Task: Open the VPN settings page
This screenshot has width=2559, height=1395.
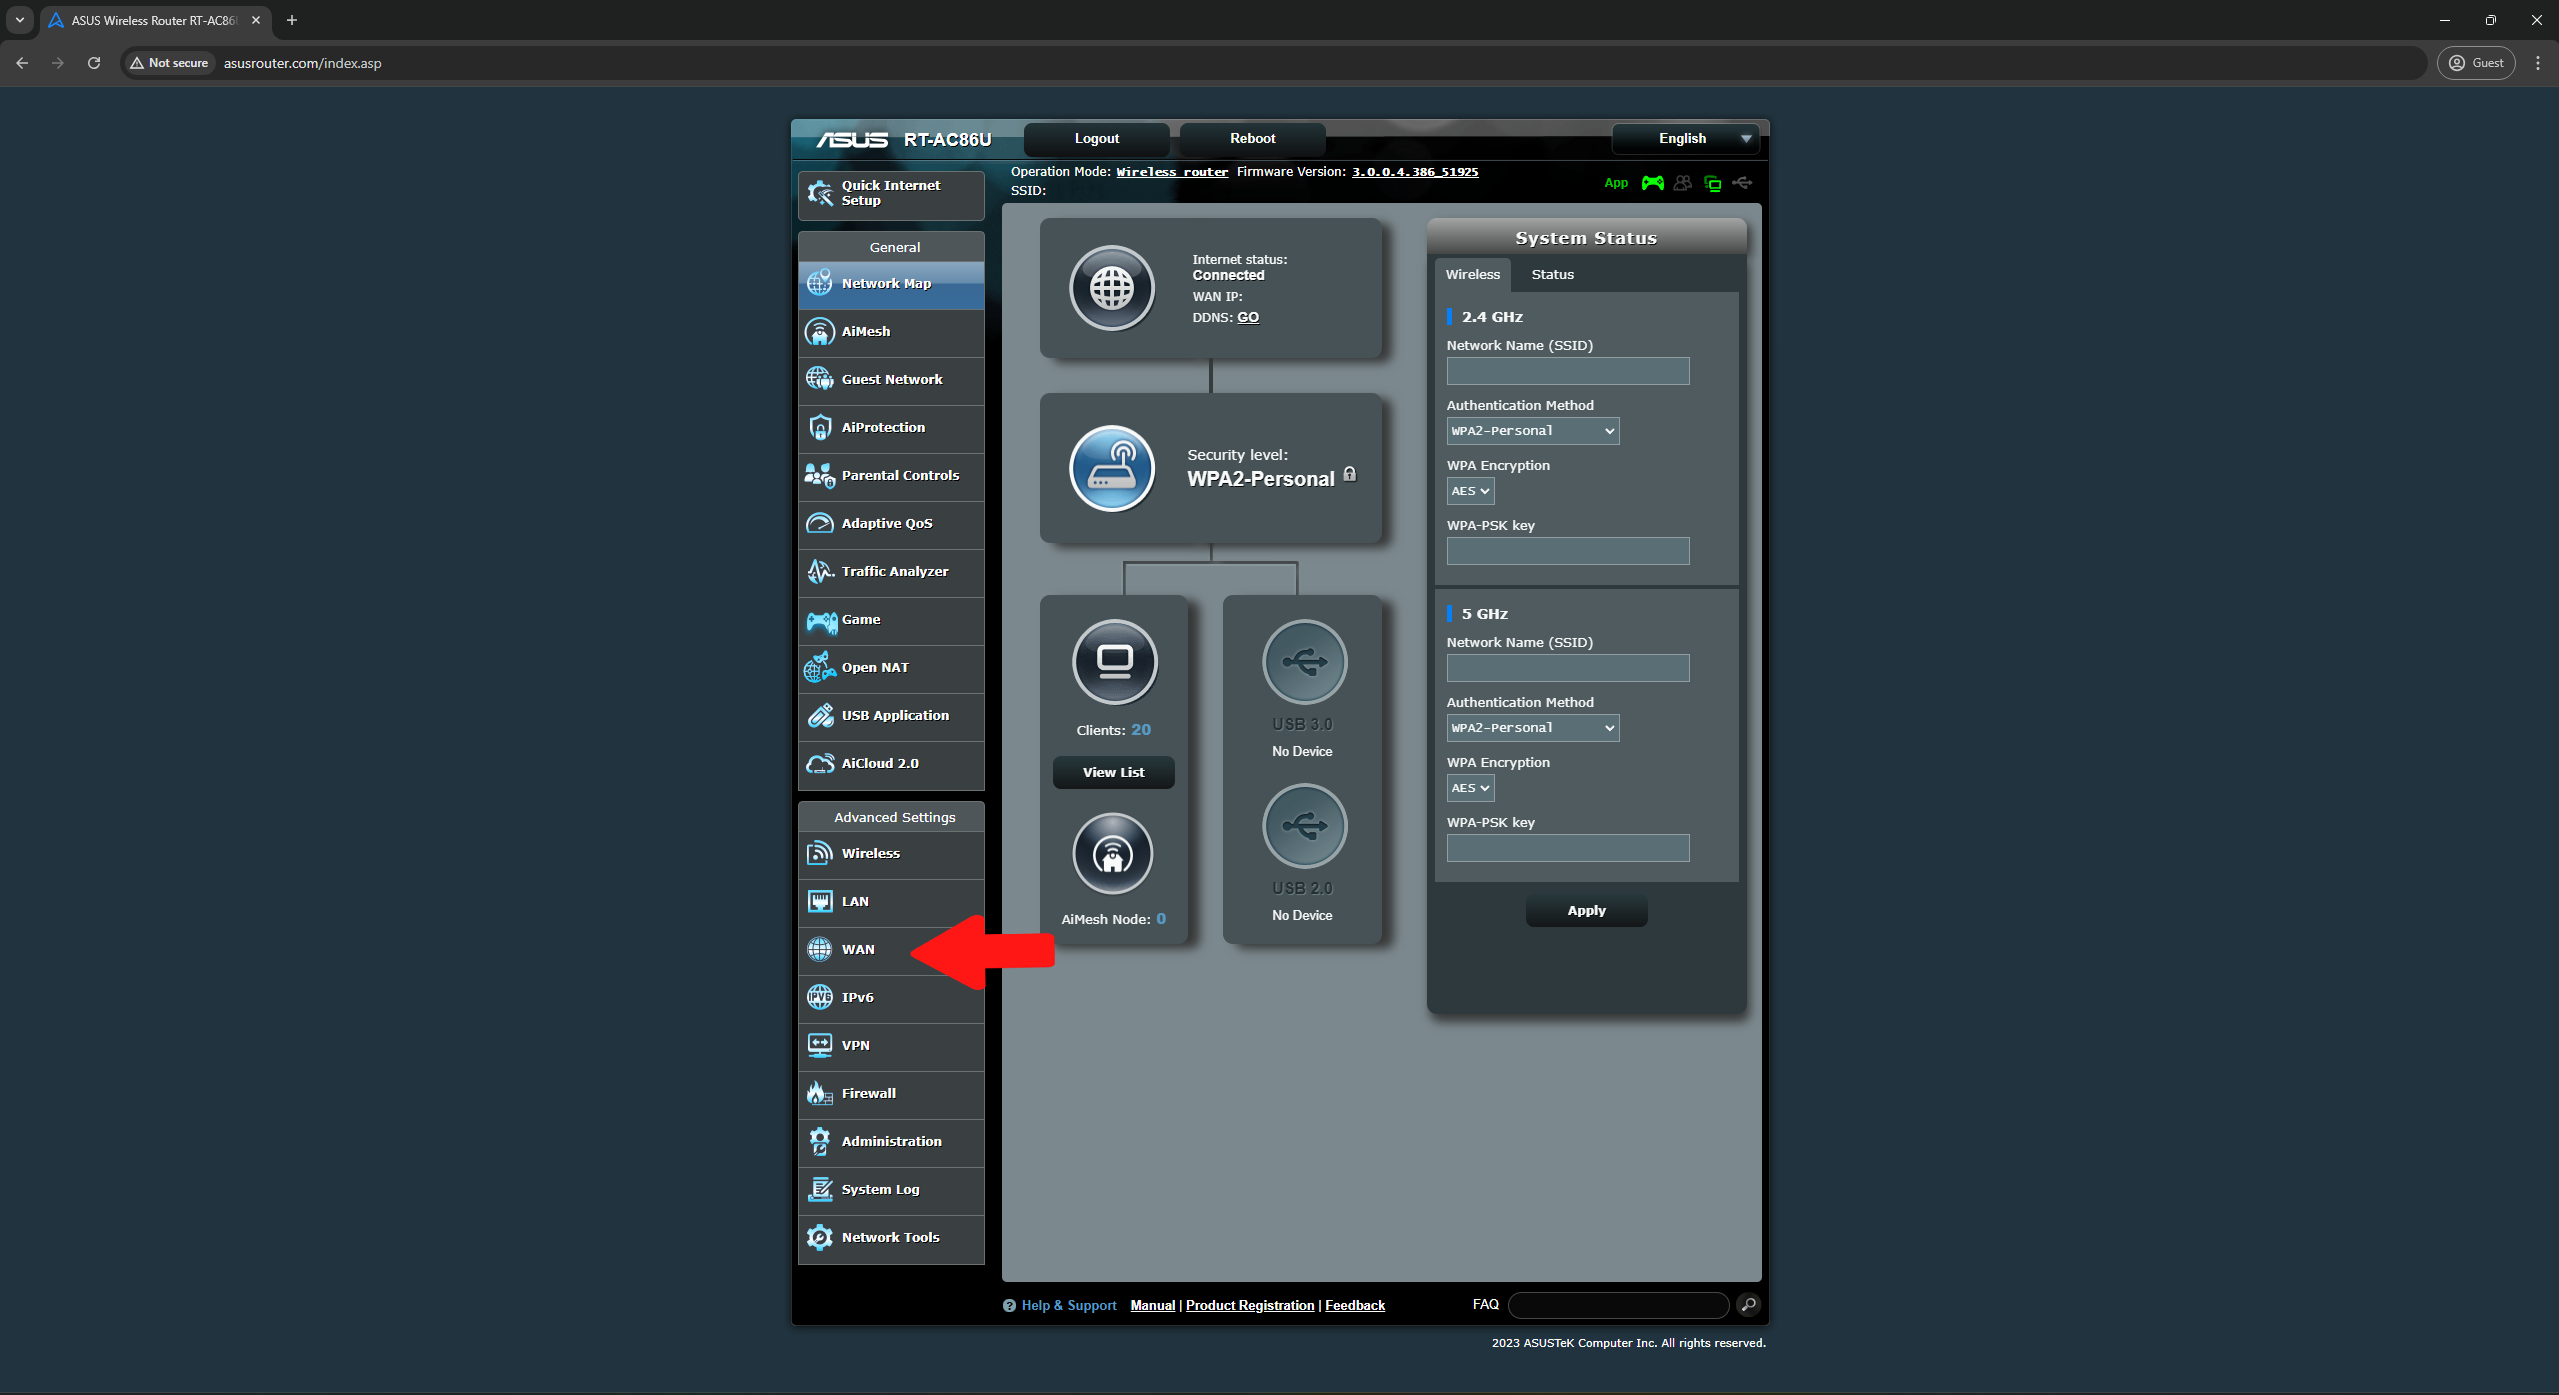Action: pos(891,1046)
